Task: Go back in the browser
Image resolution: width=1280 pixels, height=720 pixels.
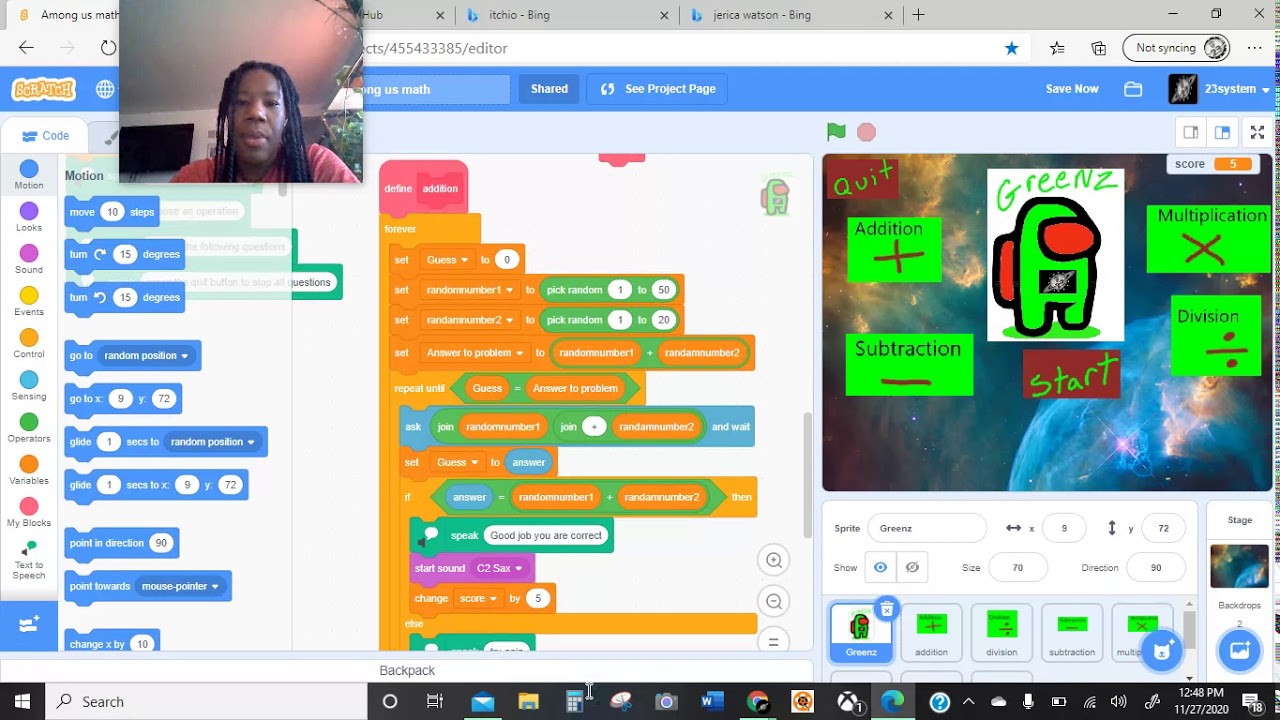Action: coord(26,48)
